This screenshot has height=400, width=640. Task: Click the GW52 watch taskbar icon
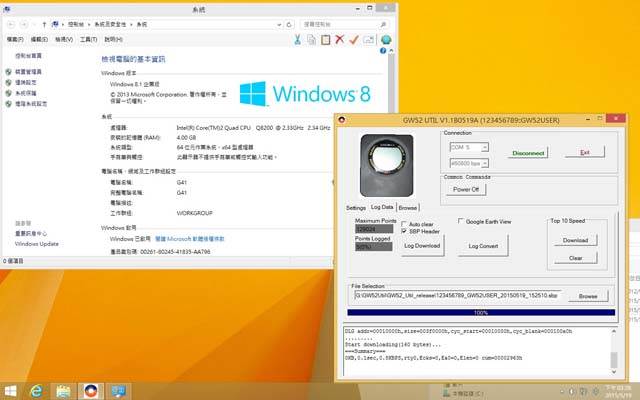90,389
